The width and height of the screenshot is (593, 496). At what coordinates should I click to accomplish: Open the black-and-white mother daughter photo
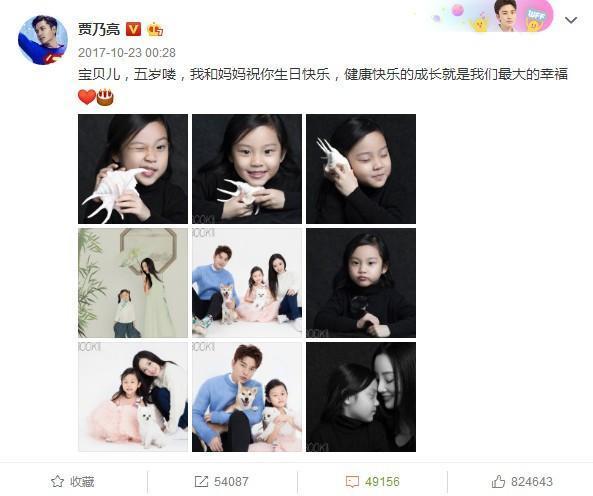(361, 397)
